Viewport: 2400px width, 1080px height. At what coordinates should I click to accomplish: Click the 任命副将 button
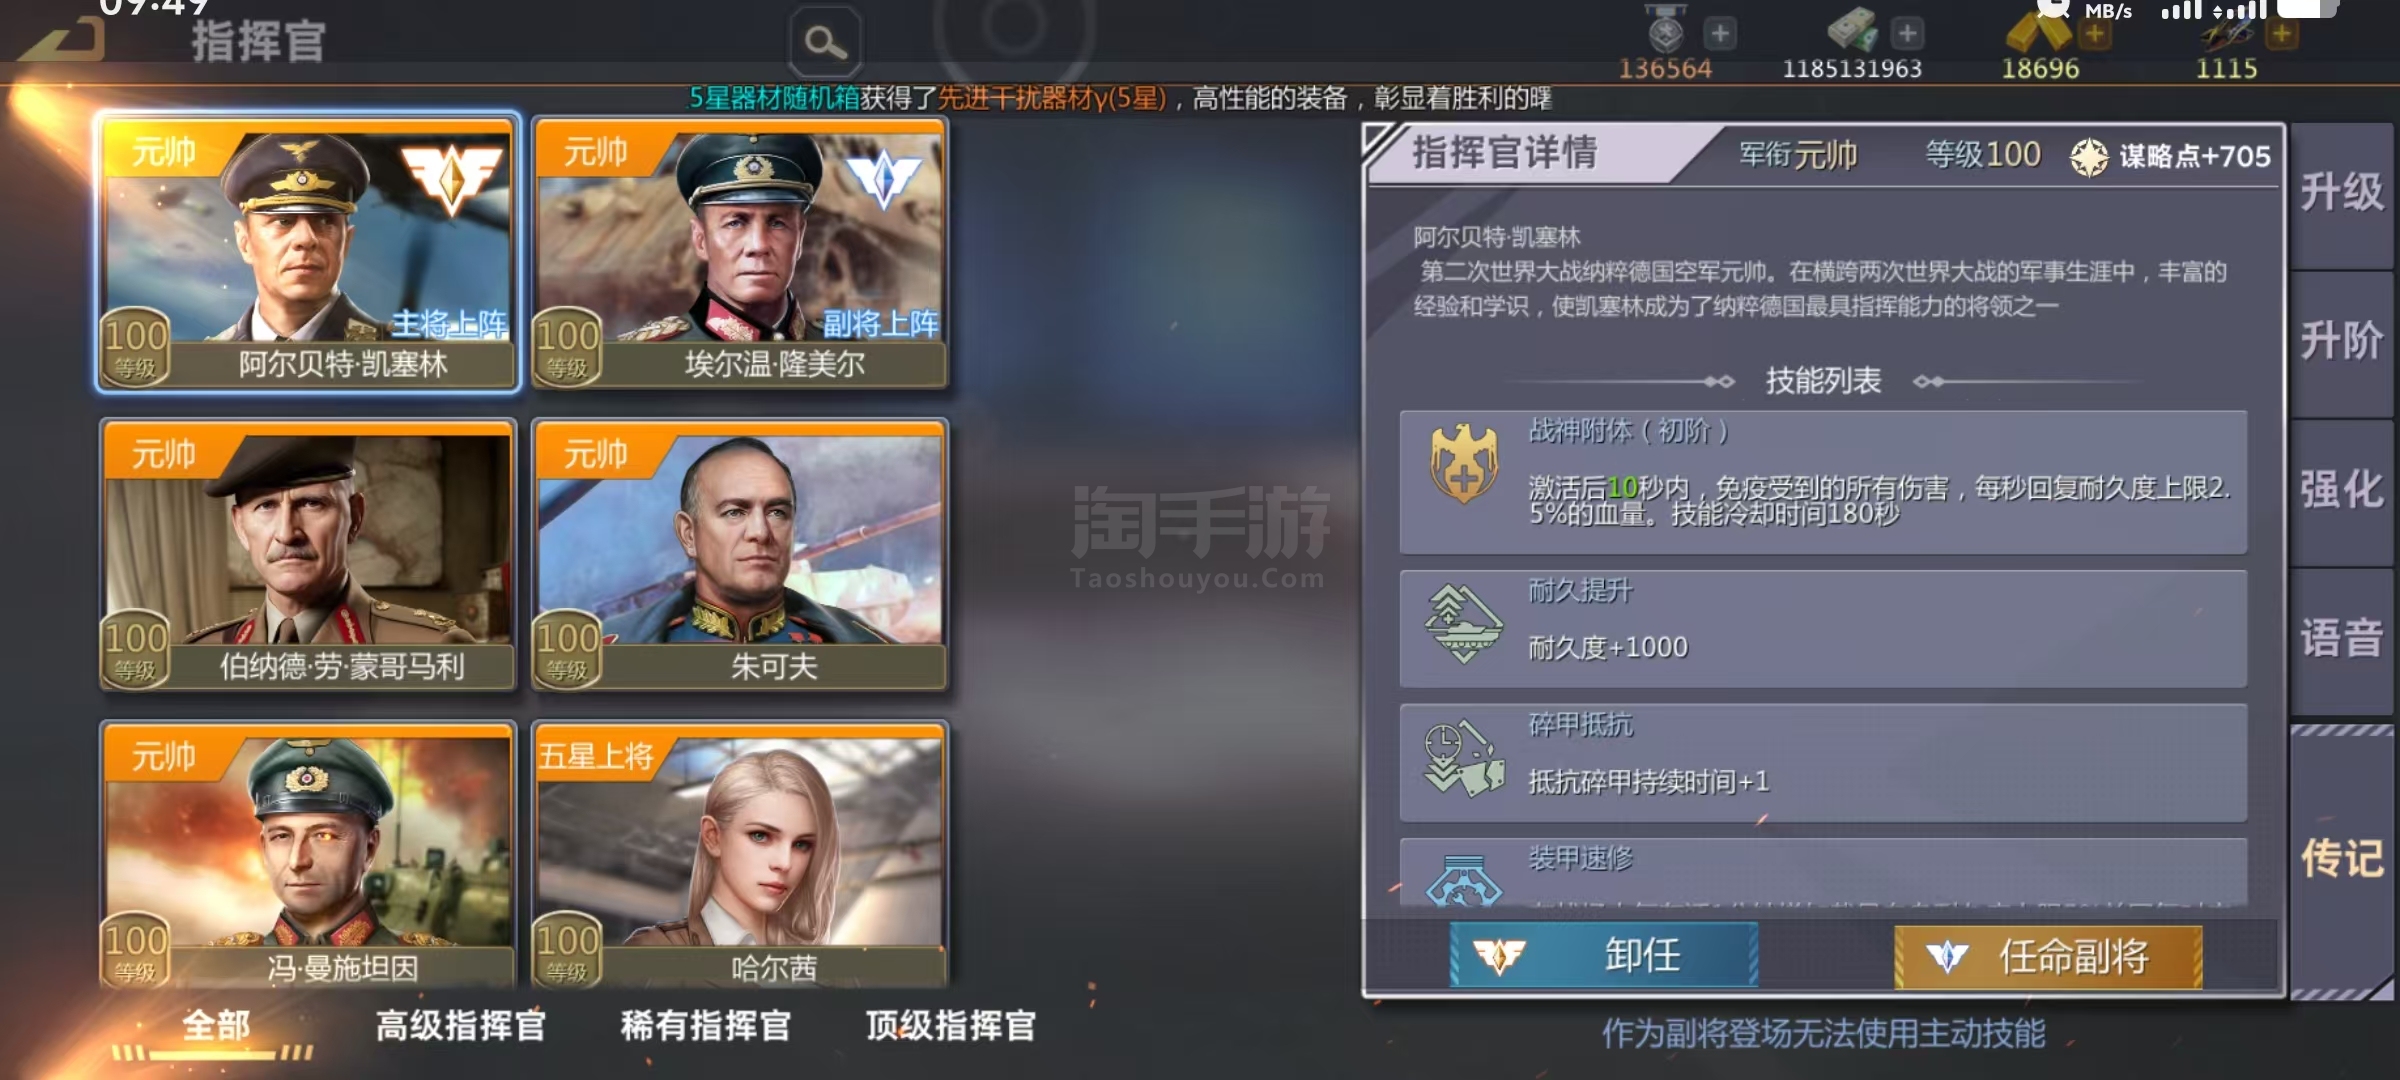coord(2048,956)
